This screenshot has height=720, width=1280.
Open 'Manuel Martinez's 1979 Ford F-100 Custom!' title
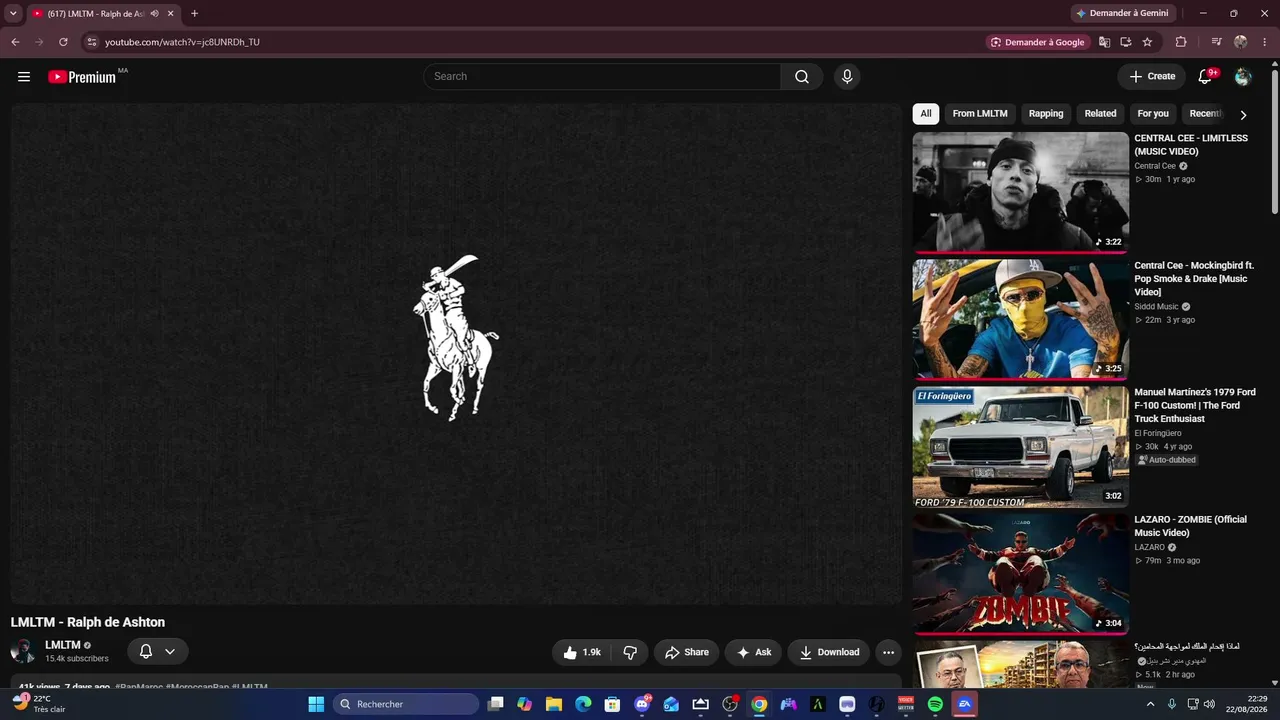coord(1195,405)
